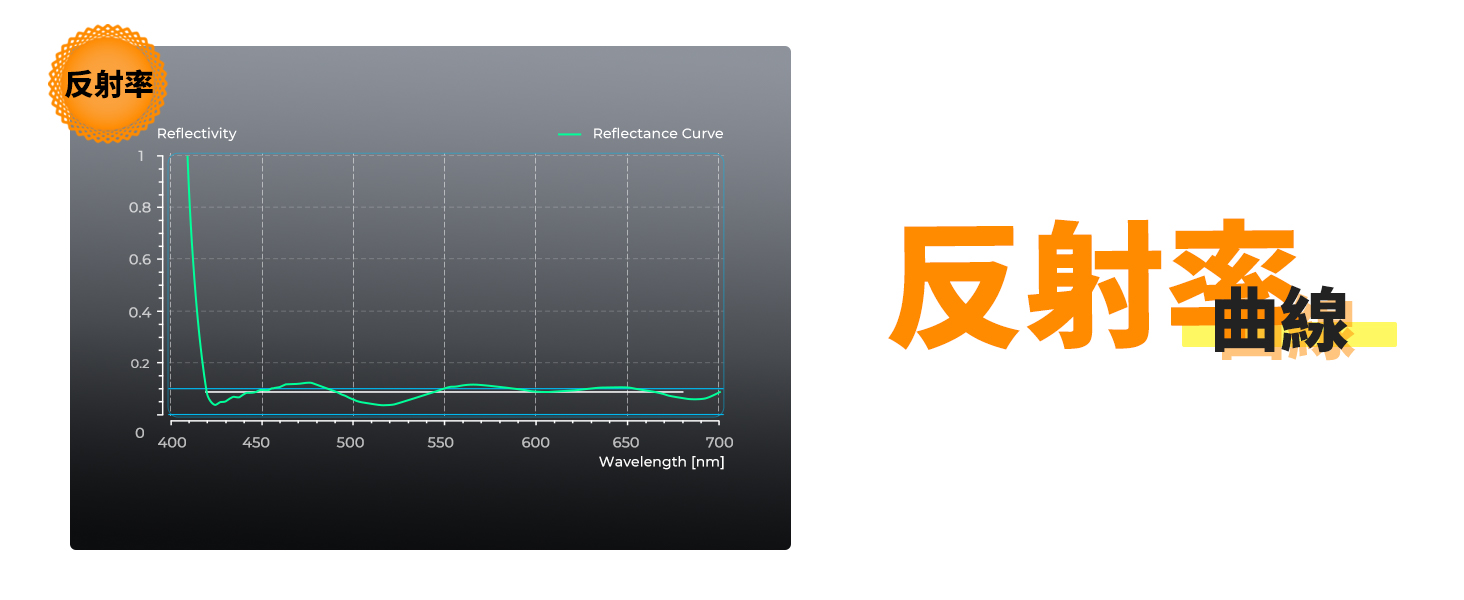Viewport: 1464px width, 600px height.
Task: Click the yellow highlight bar behind 曲線
Action: (1378, 335)
